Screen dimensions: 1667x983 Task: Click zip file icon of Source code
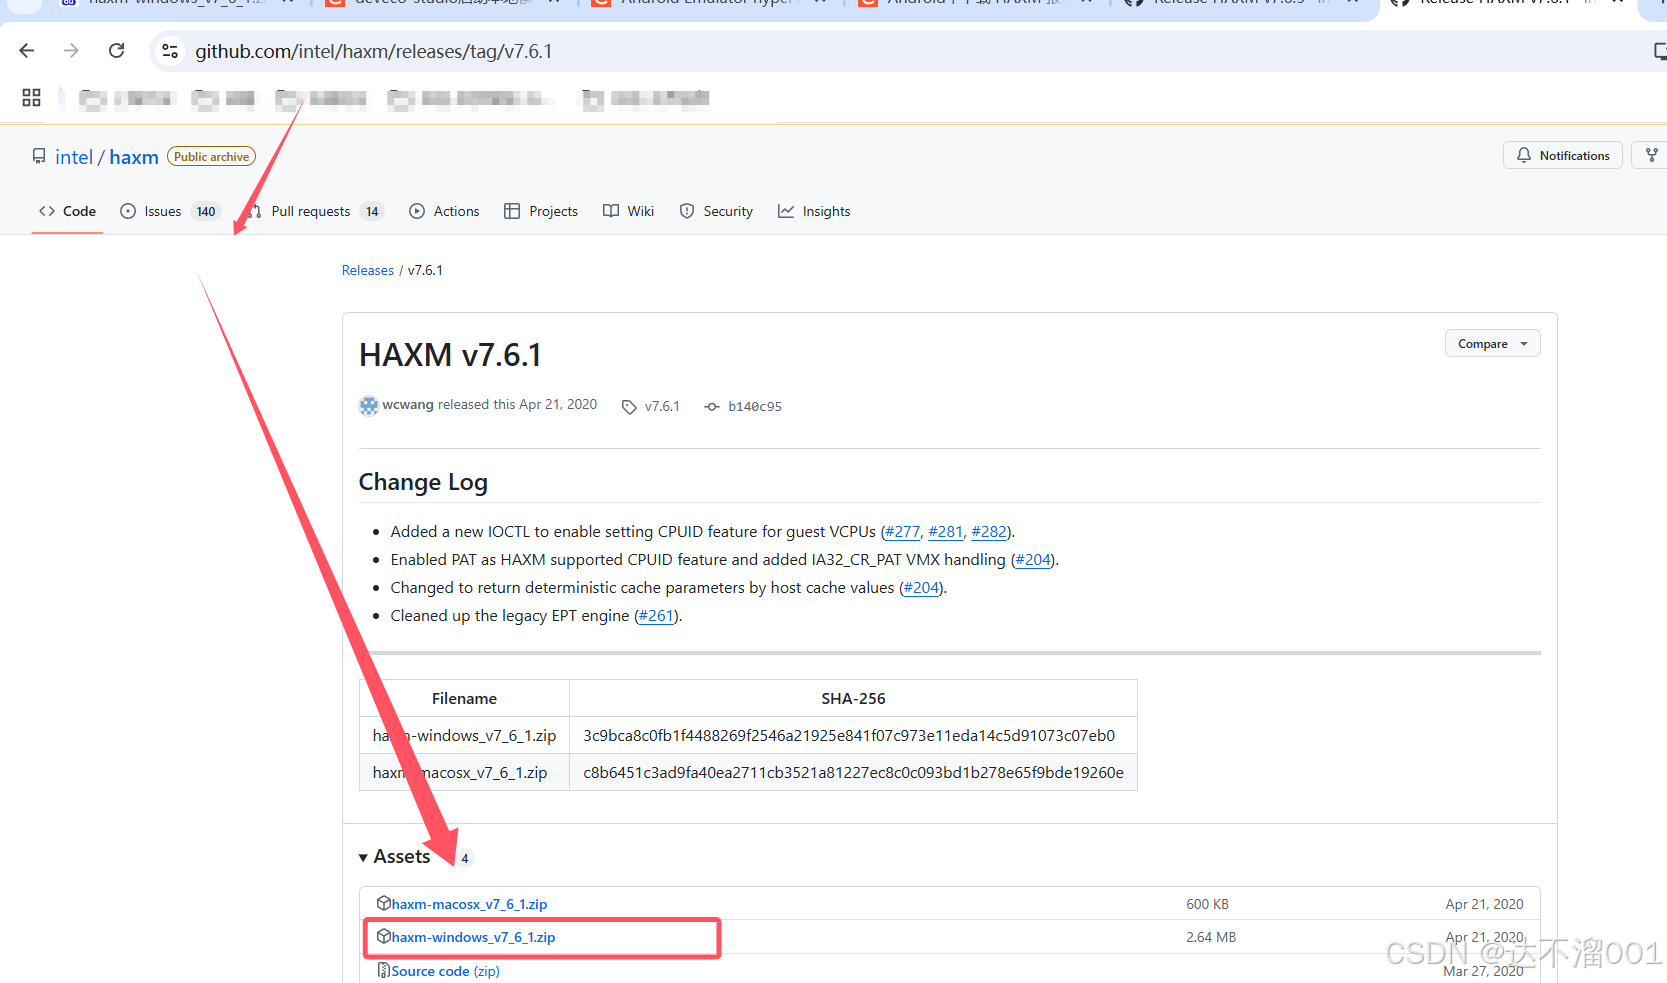(383, 970)
